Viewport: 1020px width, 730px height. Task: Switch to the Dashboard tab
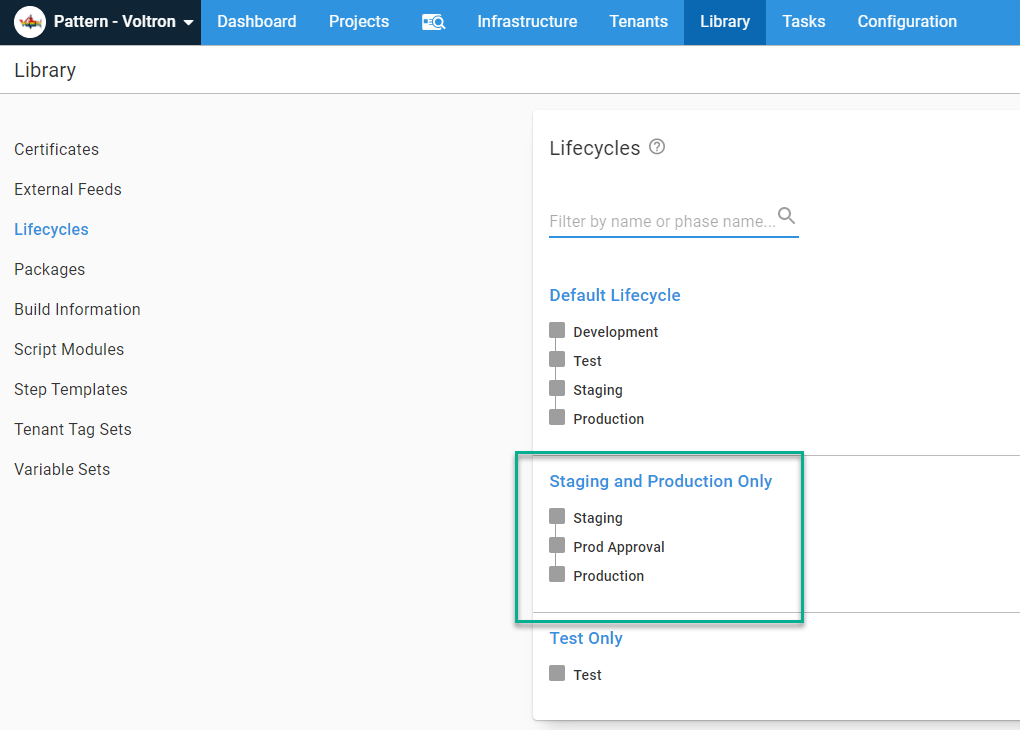256,21
